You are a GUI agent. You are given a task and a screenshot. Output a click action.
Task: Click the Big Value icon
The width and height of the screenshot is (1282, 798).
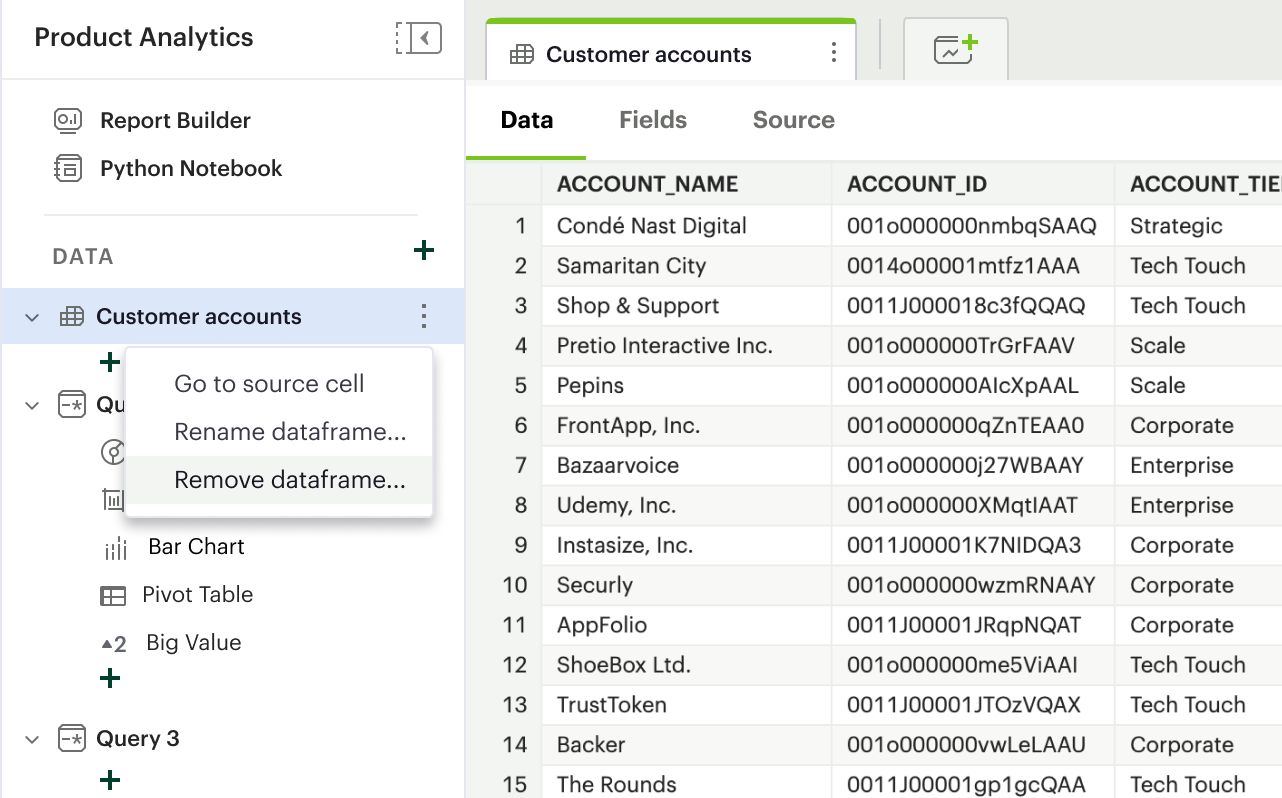click(115, 645)
